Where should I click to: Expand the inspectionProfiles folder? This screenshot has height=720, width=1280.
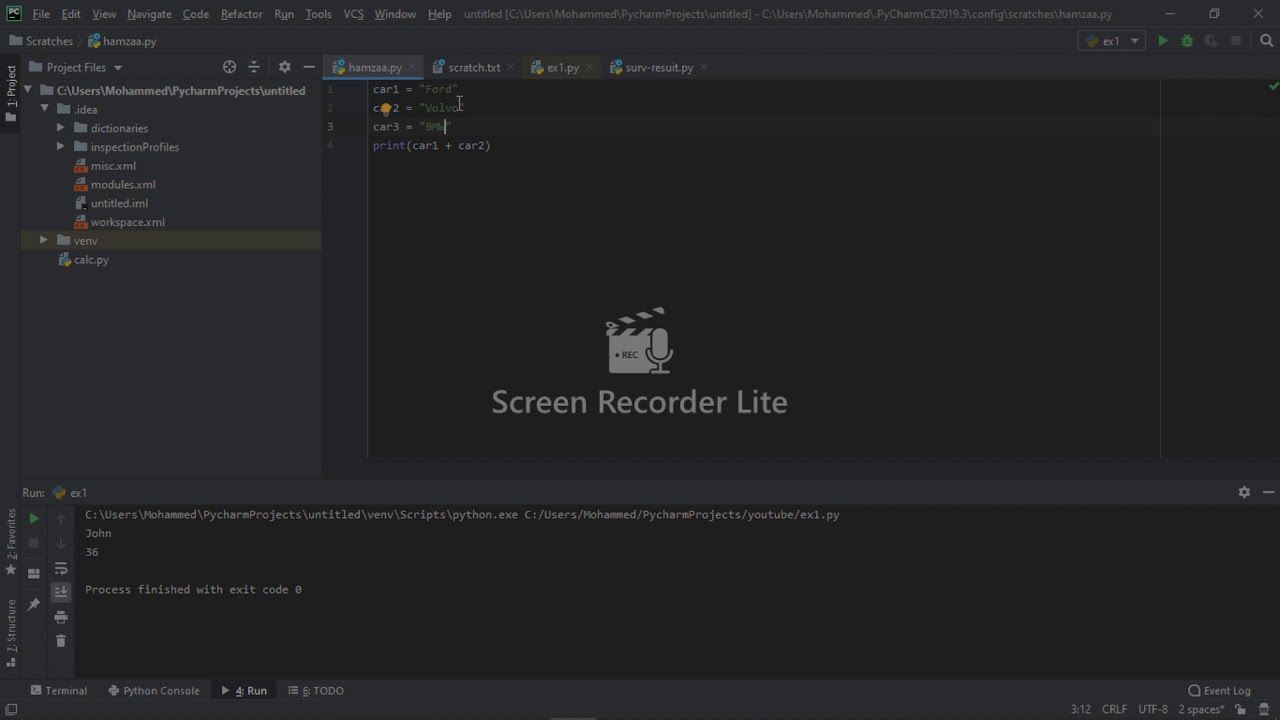click(x=60, y=147)
